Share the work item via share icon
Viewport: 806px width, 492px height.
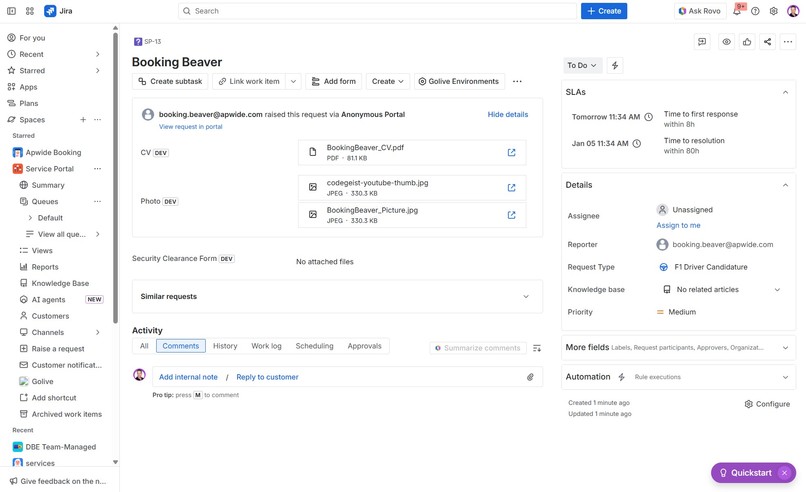click(x=767, y=42)
